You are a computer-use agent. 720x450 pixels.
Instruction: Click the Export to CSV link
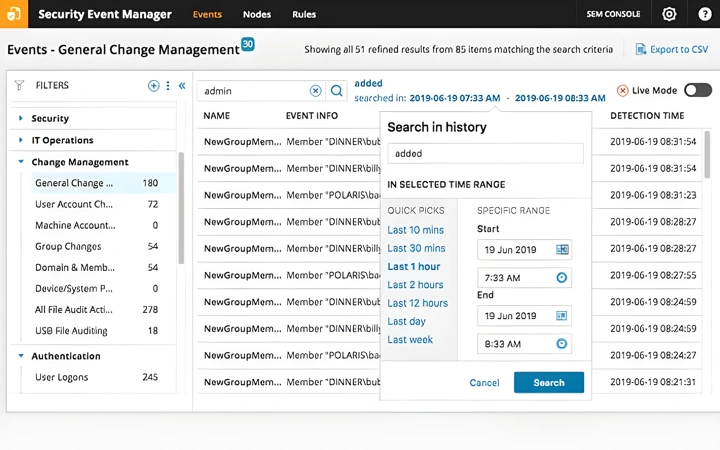click(x=679, y=49)
